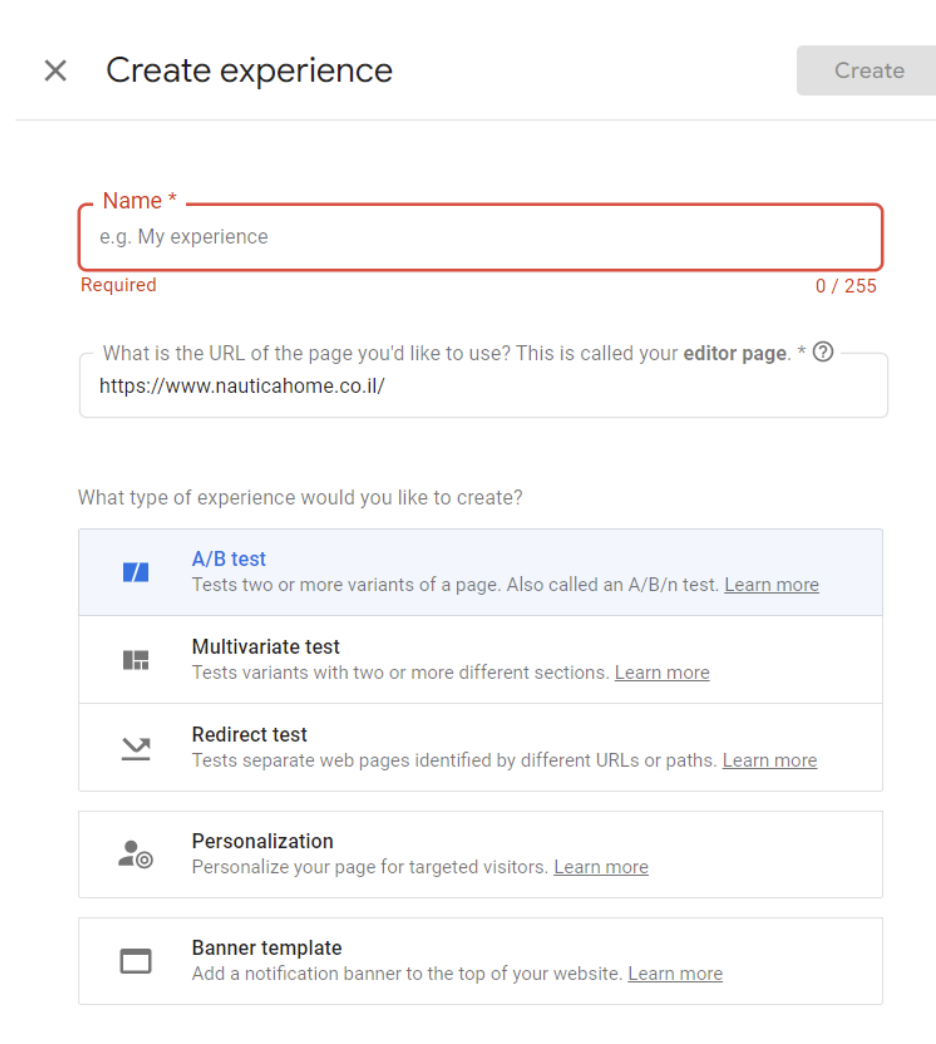Click the Multivariate test grid icon
936x1044 pixels.
[x=136, y=660]
